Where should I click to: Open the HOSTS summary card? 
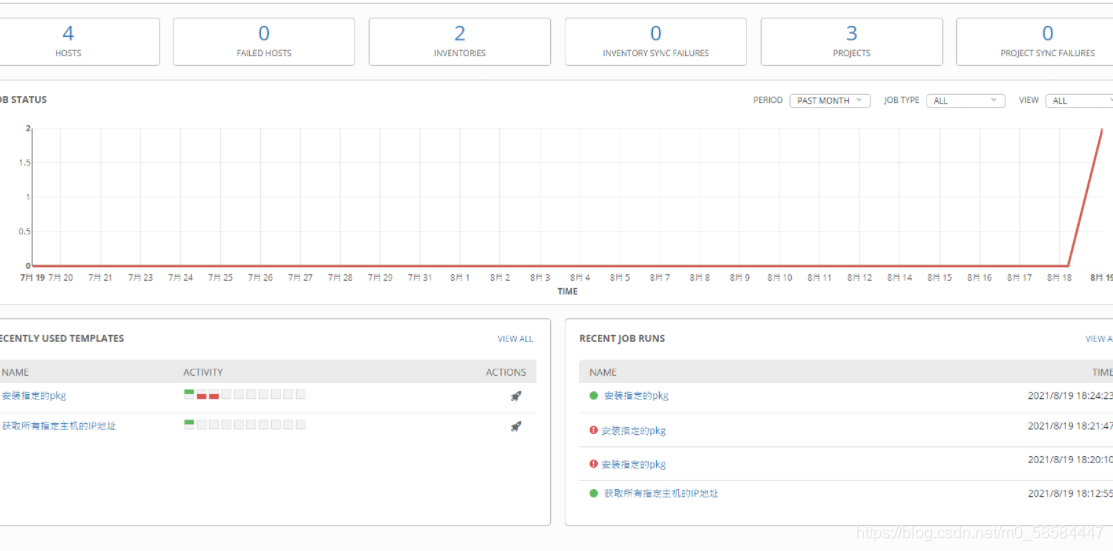(x=78, y=42)
